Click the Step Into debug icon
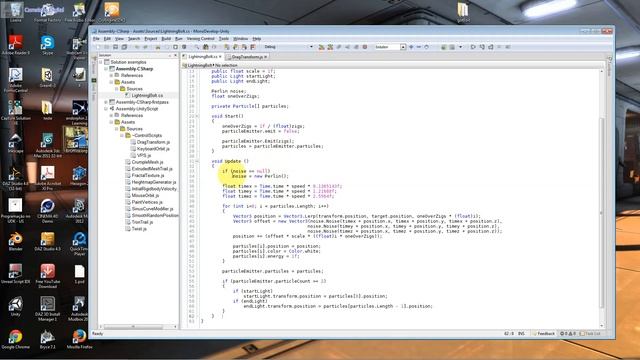Screen dimensions: 640x360 pyautogui.click(x=482, y=47)
